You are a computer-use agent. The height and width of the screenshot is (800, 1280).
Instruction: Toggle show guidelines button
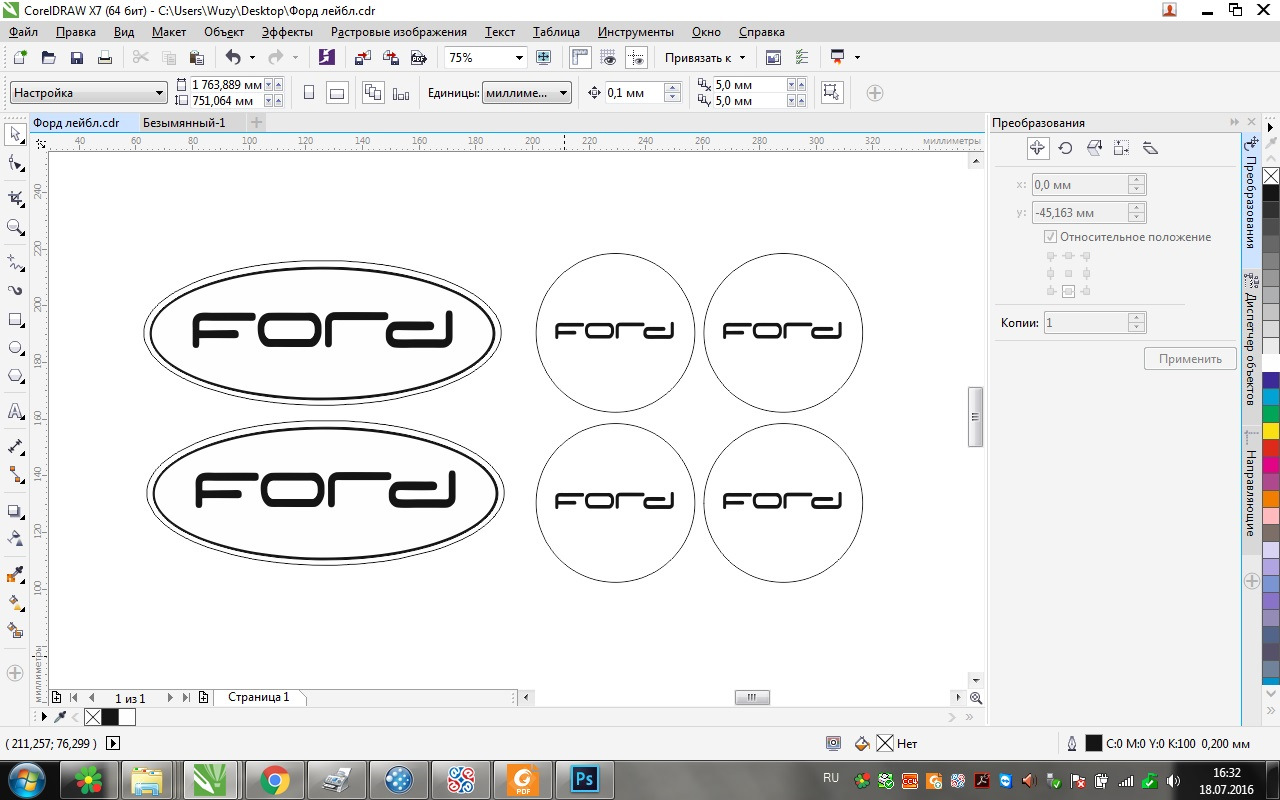pos(636,57)
